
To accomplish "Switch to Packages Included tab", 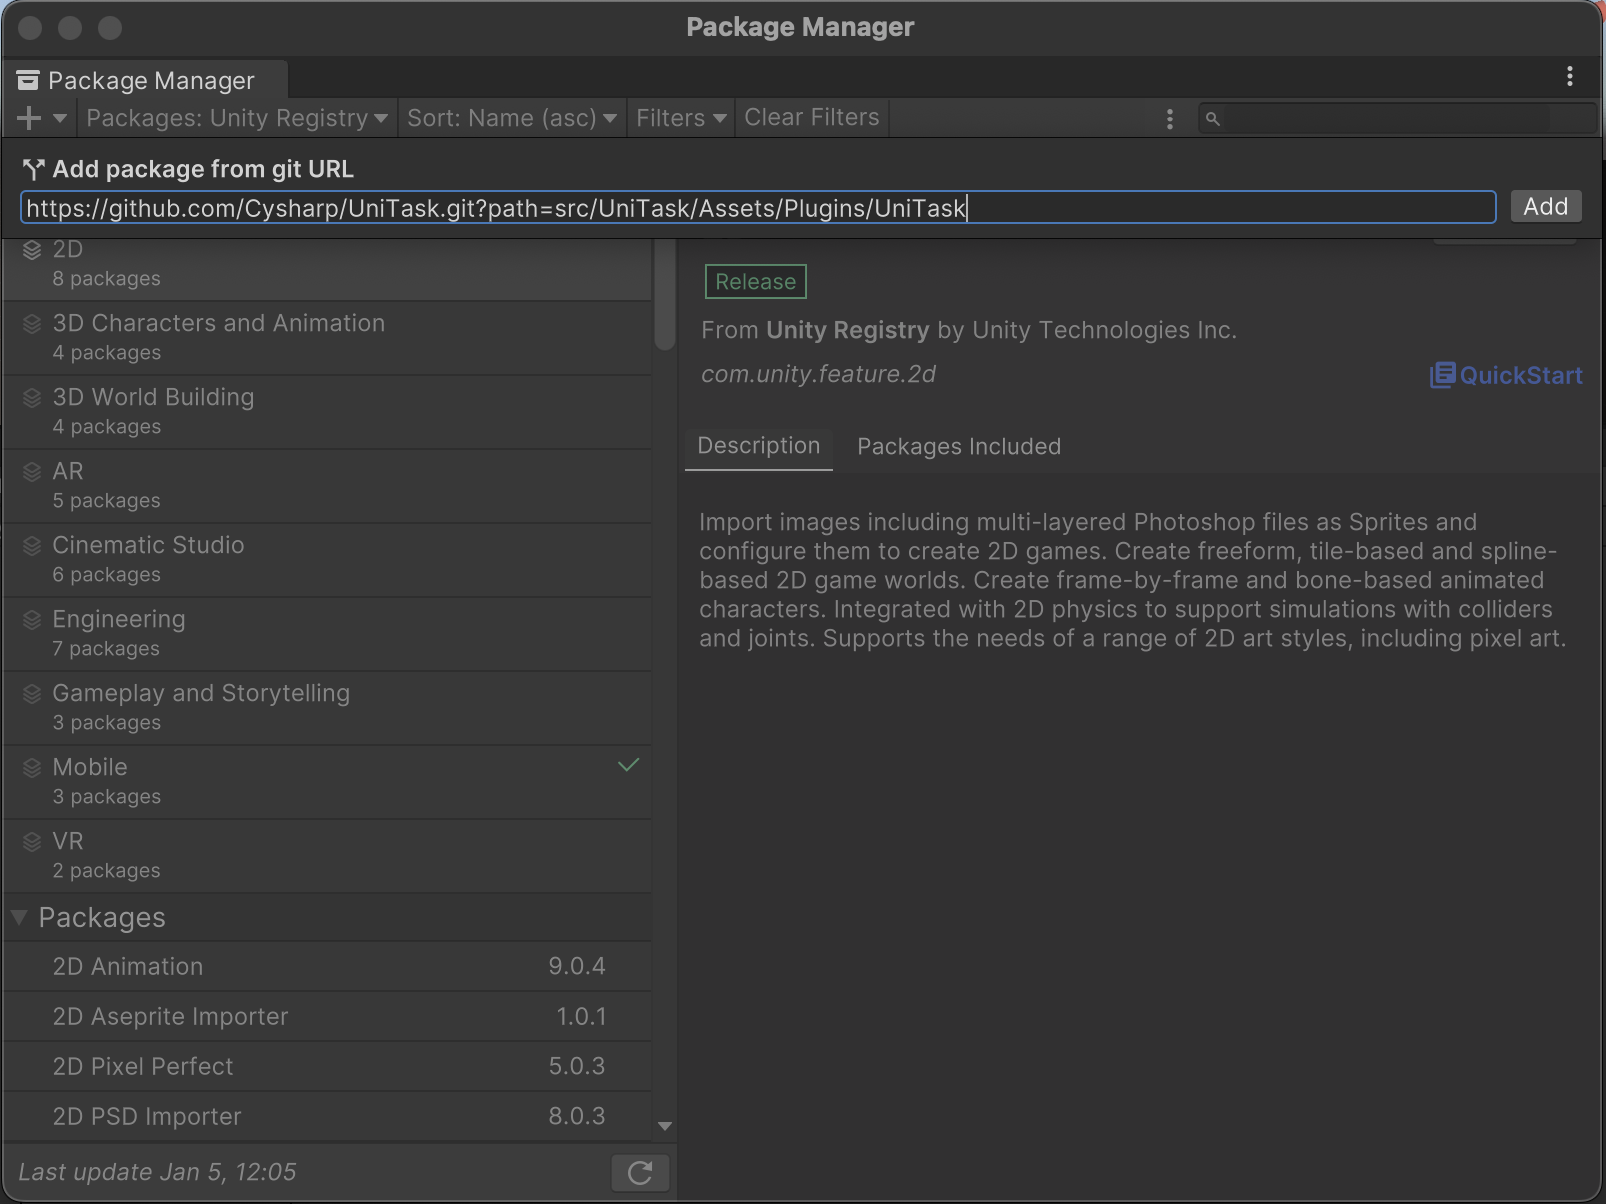I will tap(959, 447).
